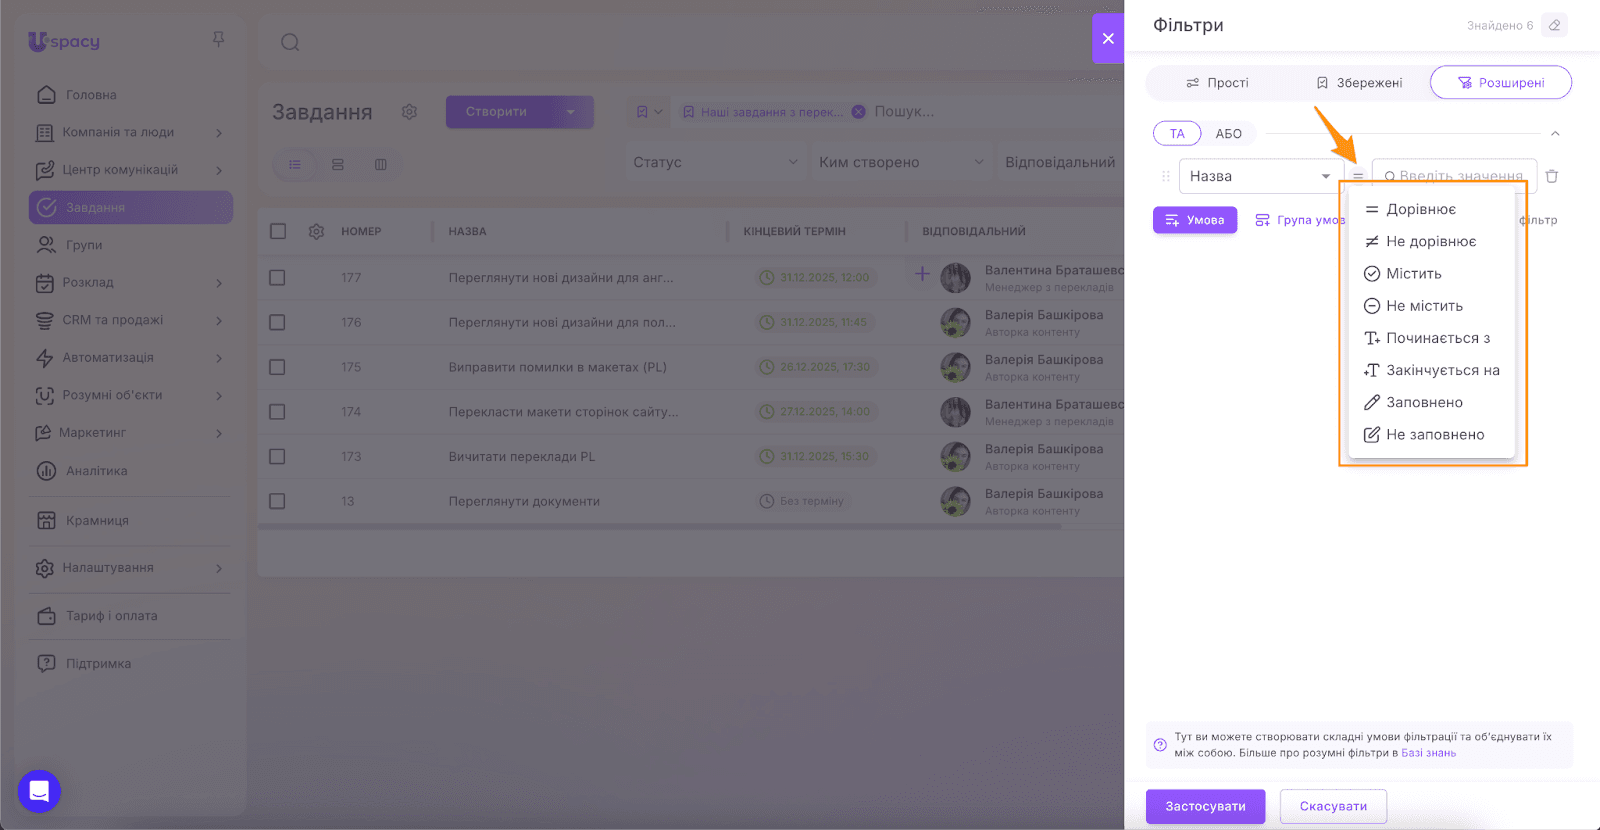The height and width of the screenshot is (830, 1600).
Task: Open the Назва field dropdown
Action: pos(1261,176)
